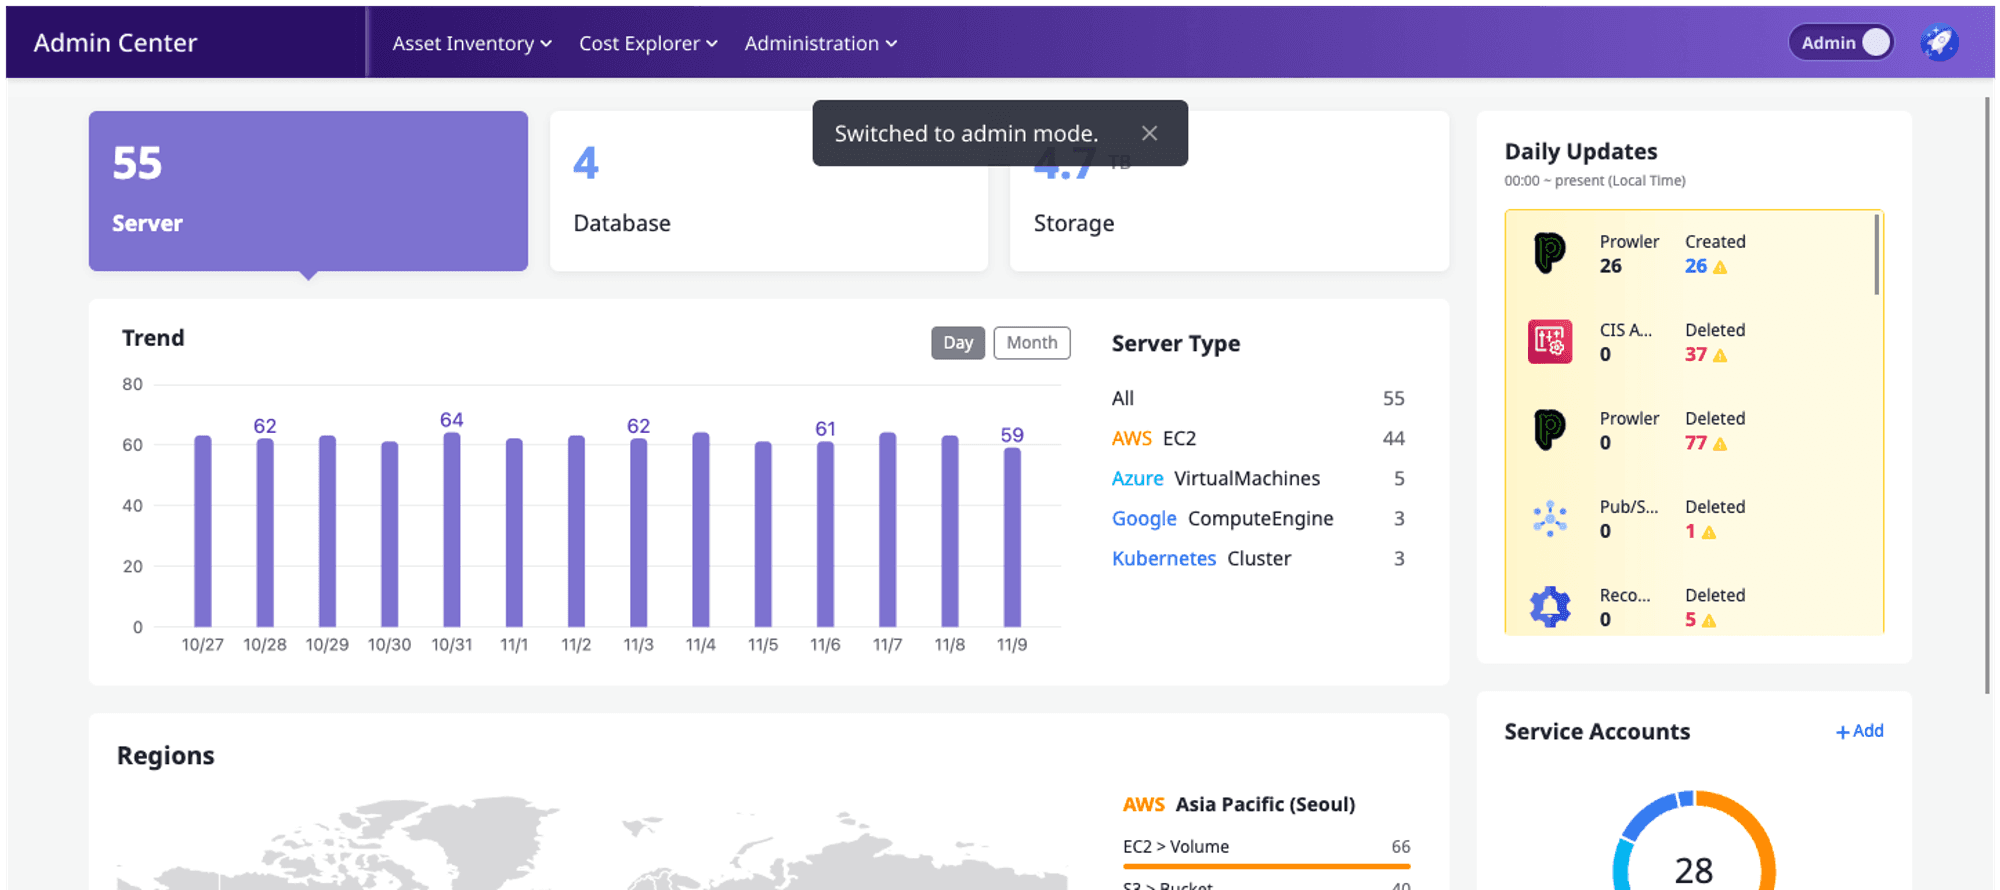Click the warning triangle beside Created 26
The image size is (2000, 890).
pos(1720,267)
